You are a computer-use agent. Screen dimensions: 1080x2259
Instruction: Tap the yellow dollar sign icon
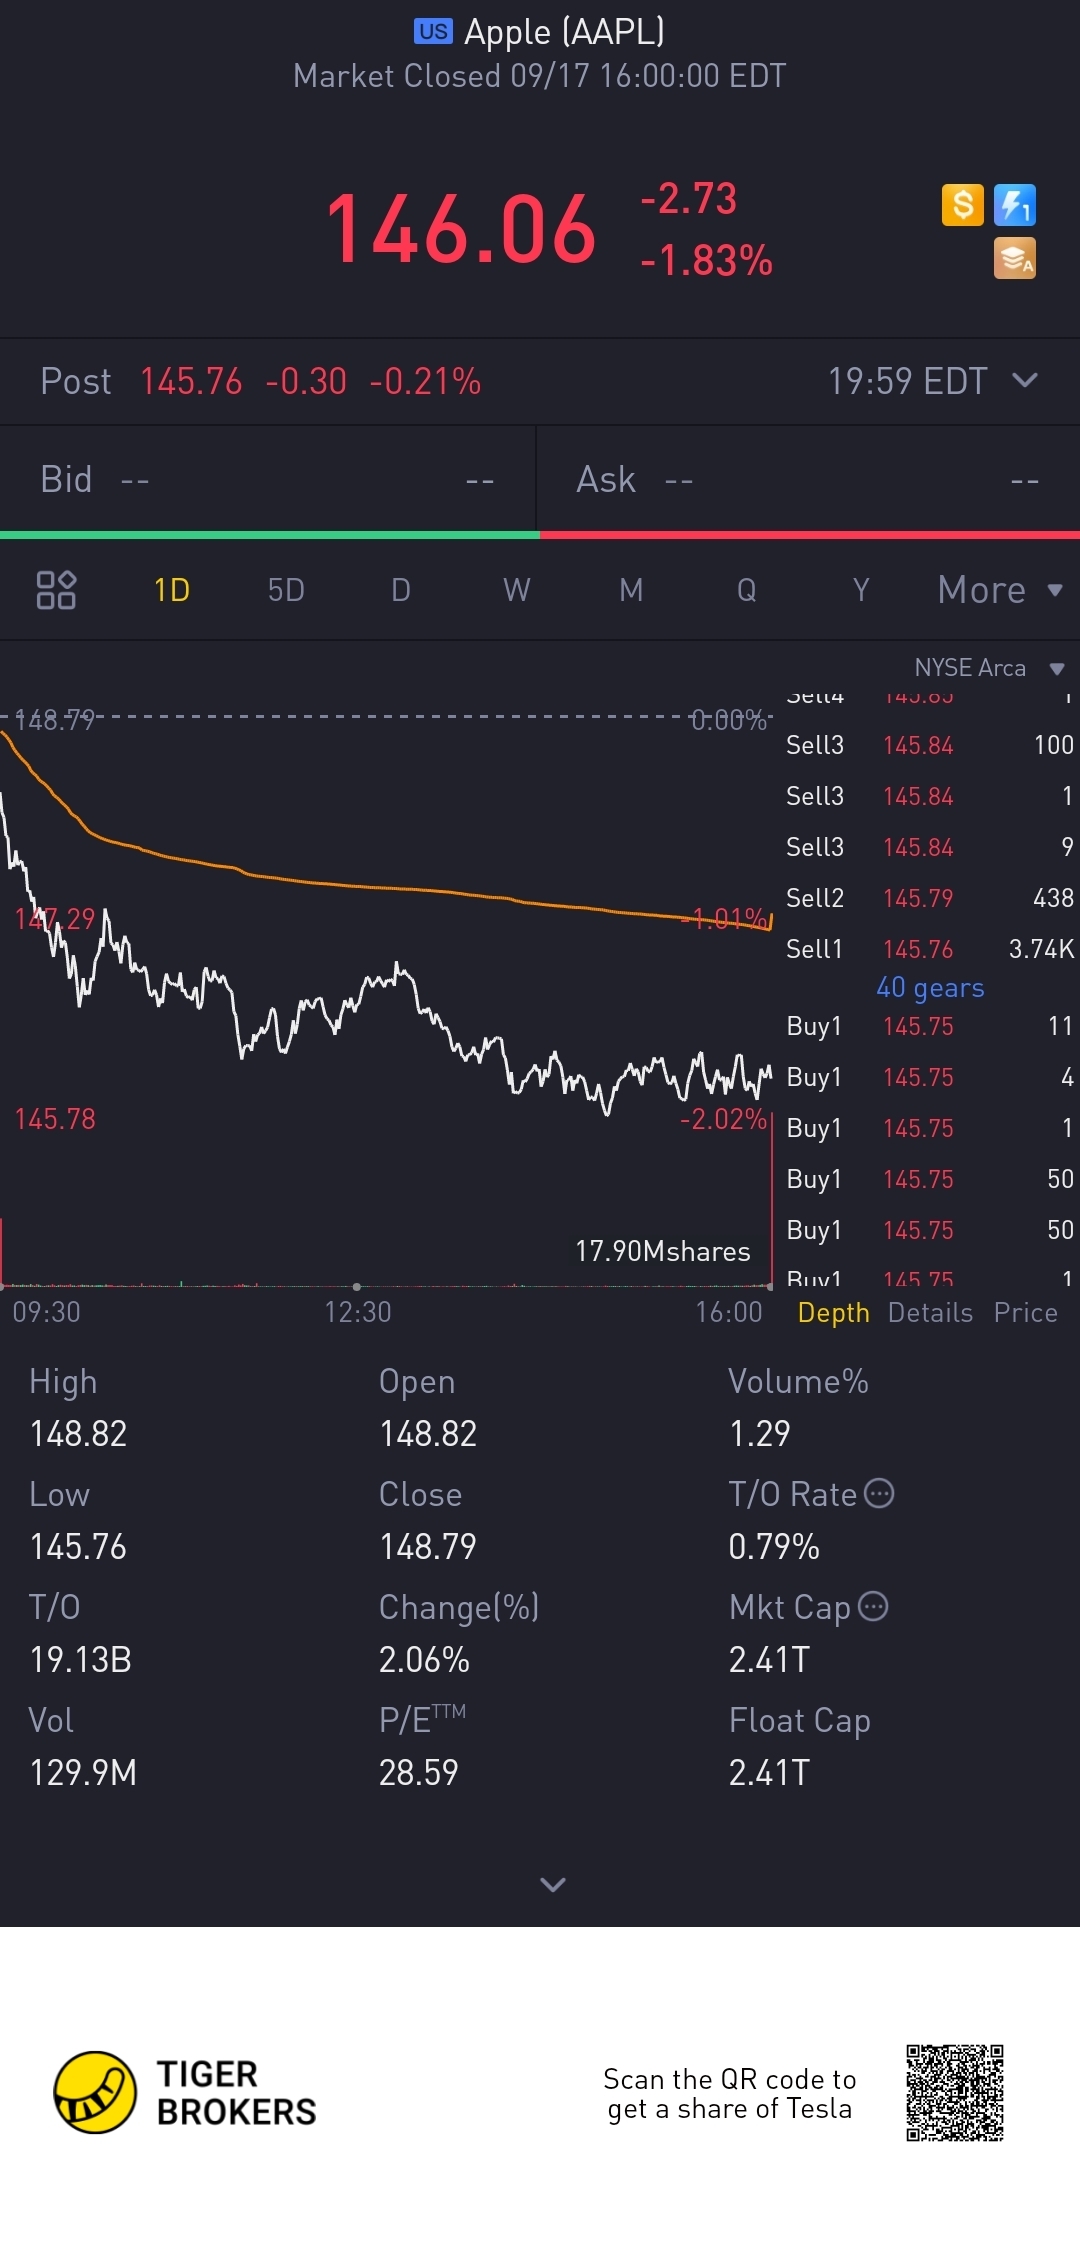(963, 205)
